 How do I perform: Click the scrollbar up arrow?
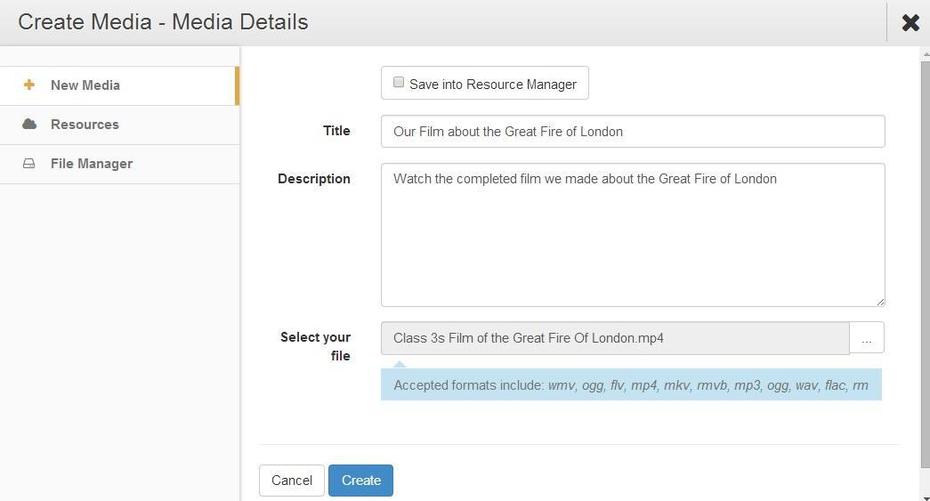pyautogui.click(x=925, y=55)
